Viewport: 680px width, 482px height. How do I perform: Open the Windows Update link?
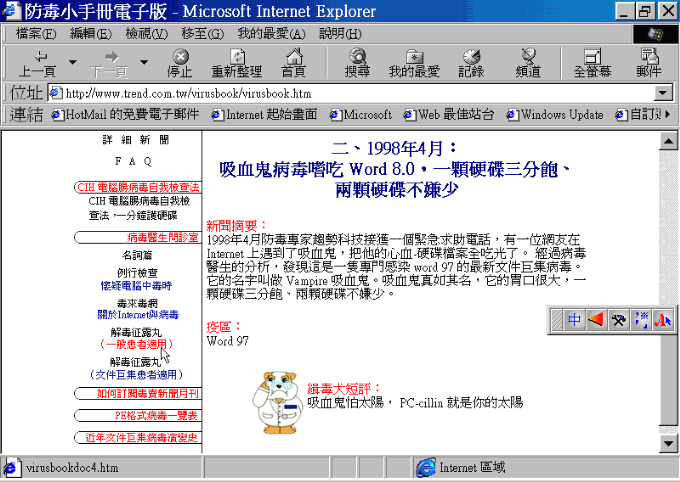point(555,115)
